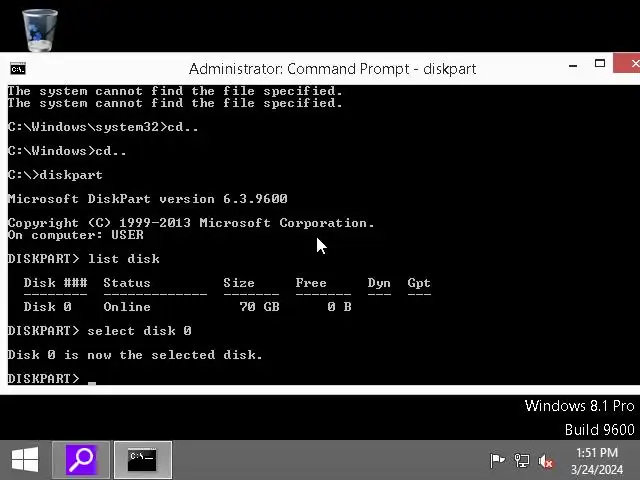The image size is (640, 480).
Task: Select the Command Prompt taskbar button
Action: 142,460
